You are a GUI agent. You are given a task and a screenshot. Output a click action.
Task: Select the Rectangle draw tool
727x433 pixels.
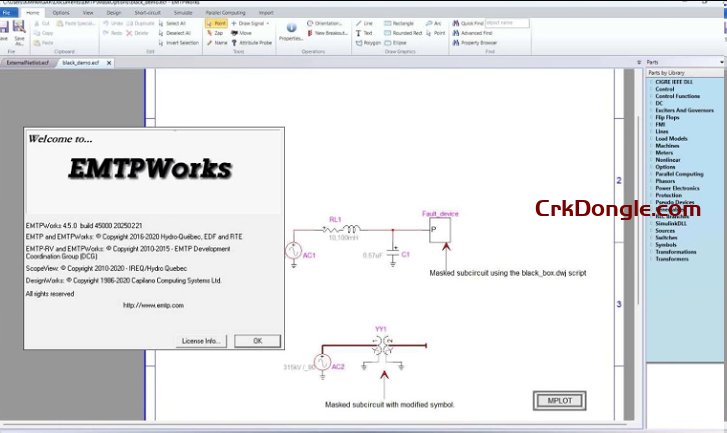(x=403, y=22)
